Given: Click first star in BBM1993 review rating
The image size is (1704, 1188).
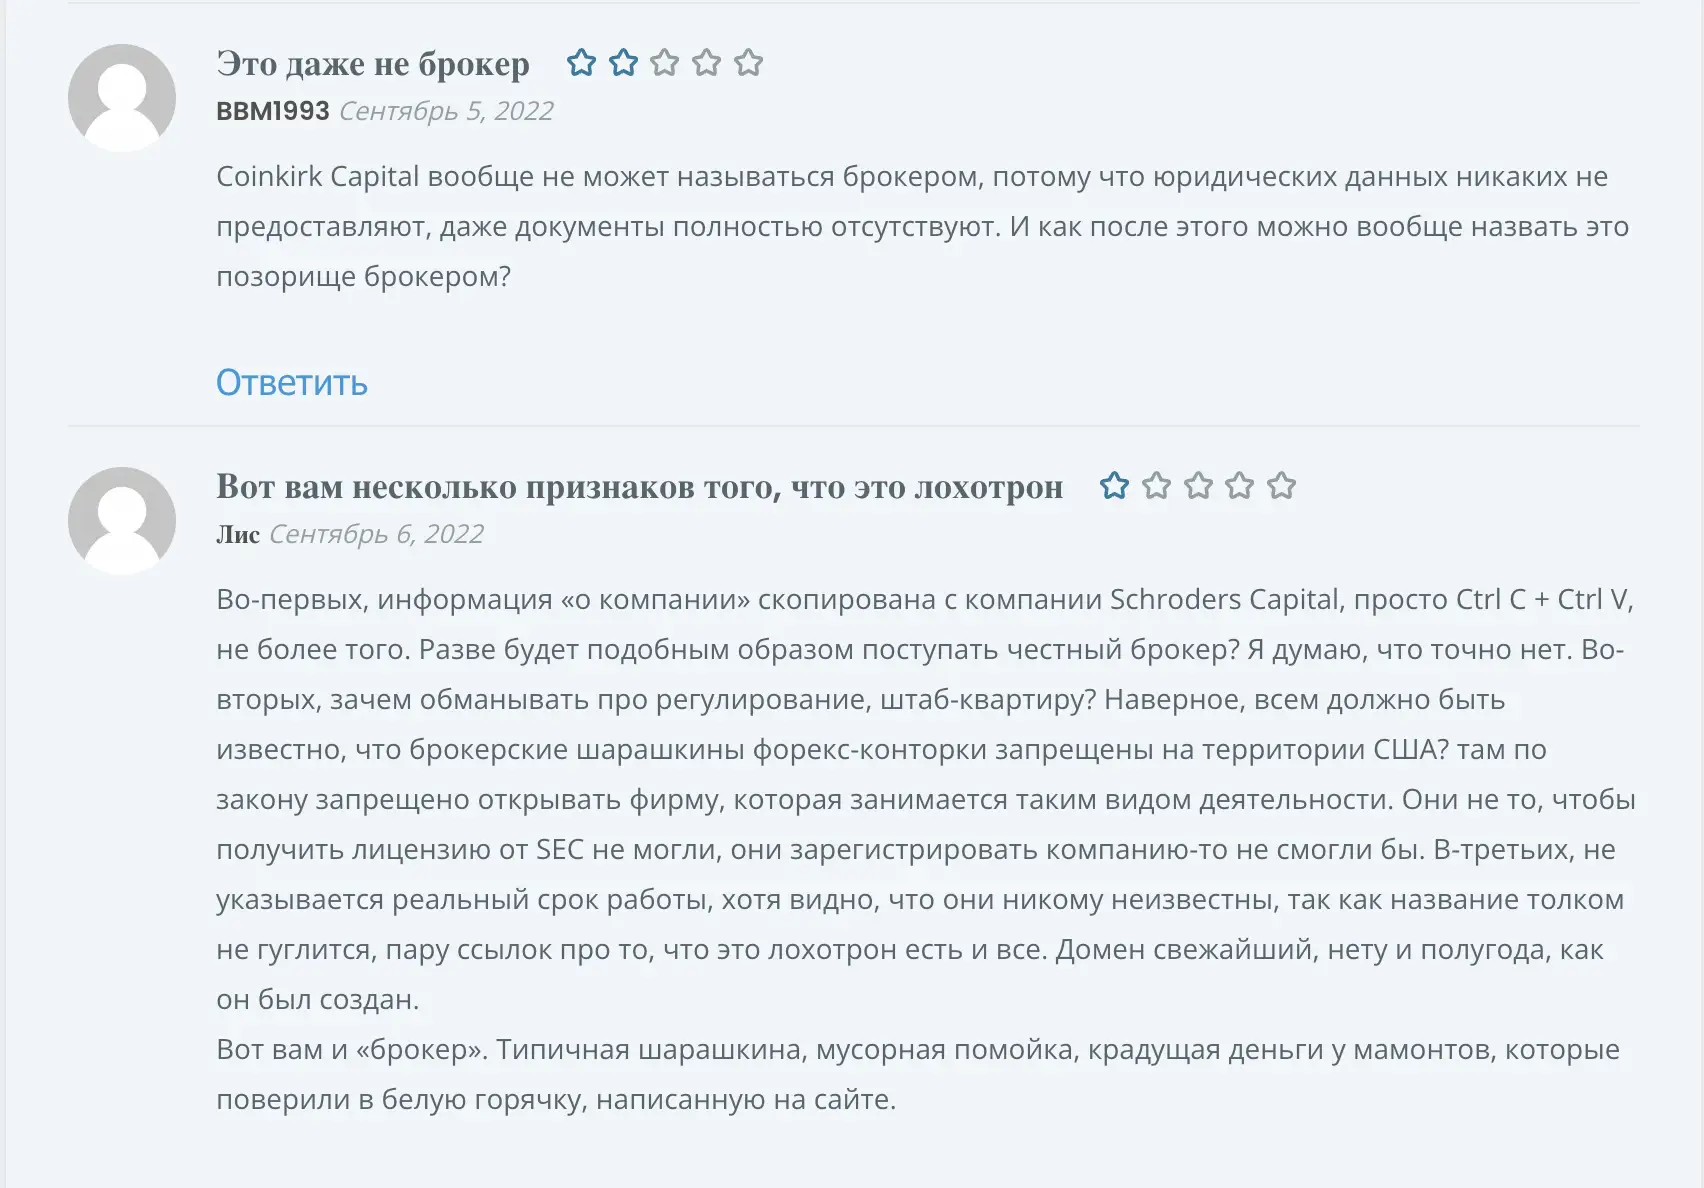Looking at the screenshot, I should 581,63.
